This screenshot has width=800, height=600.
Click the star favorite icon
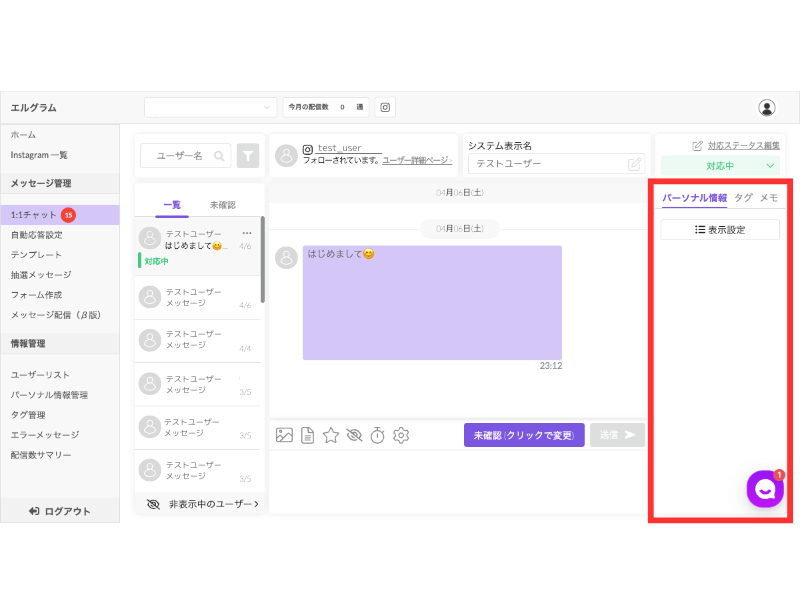pos(331,435)
